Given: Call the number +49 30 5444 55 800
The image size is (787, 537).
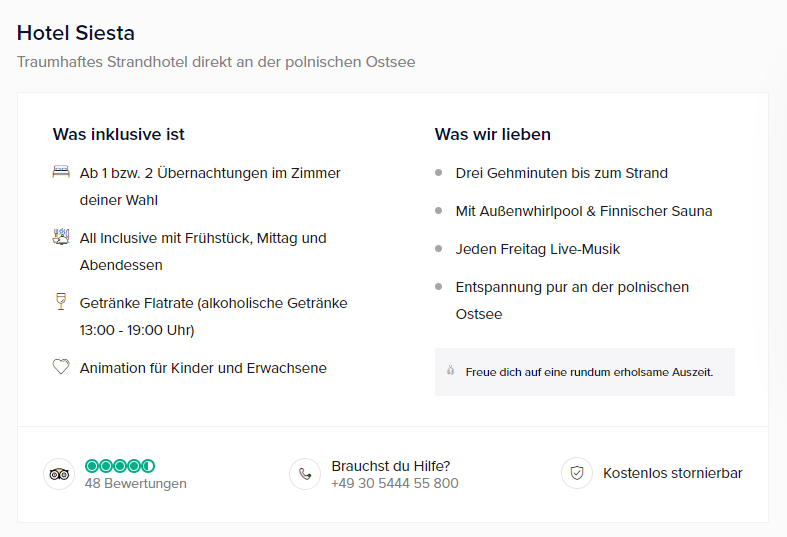Looking at the screenshot, I should [395, 483].
